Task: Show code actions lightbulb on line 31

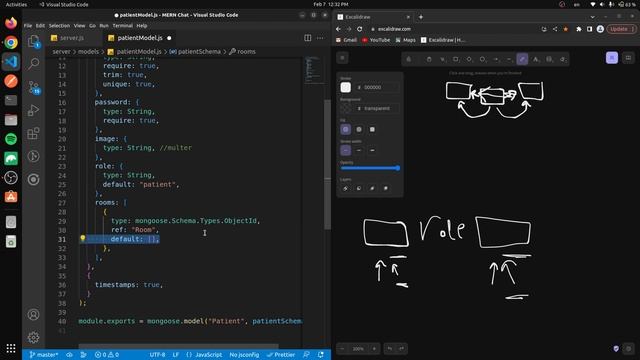Action: [82, 238]
